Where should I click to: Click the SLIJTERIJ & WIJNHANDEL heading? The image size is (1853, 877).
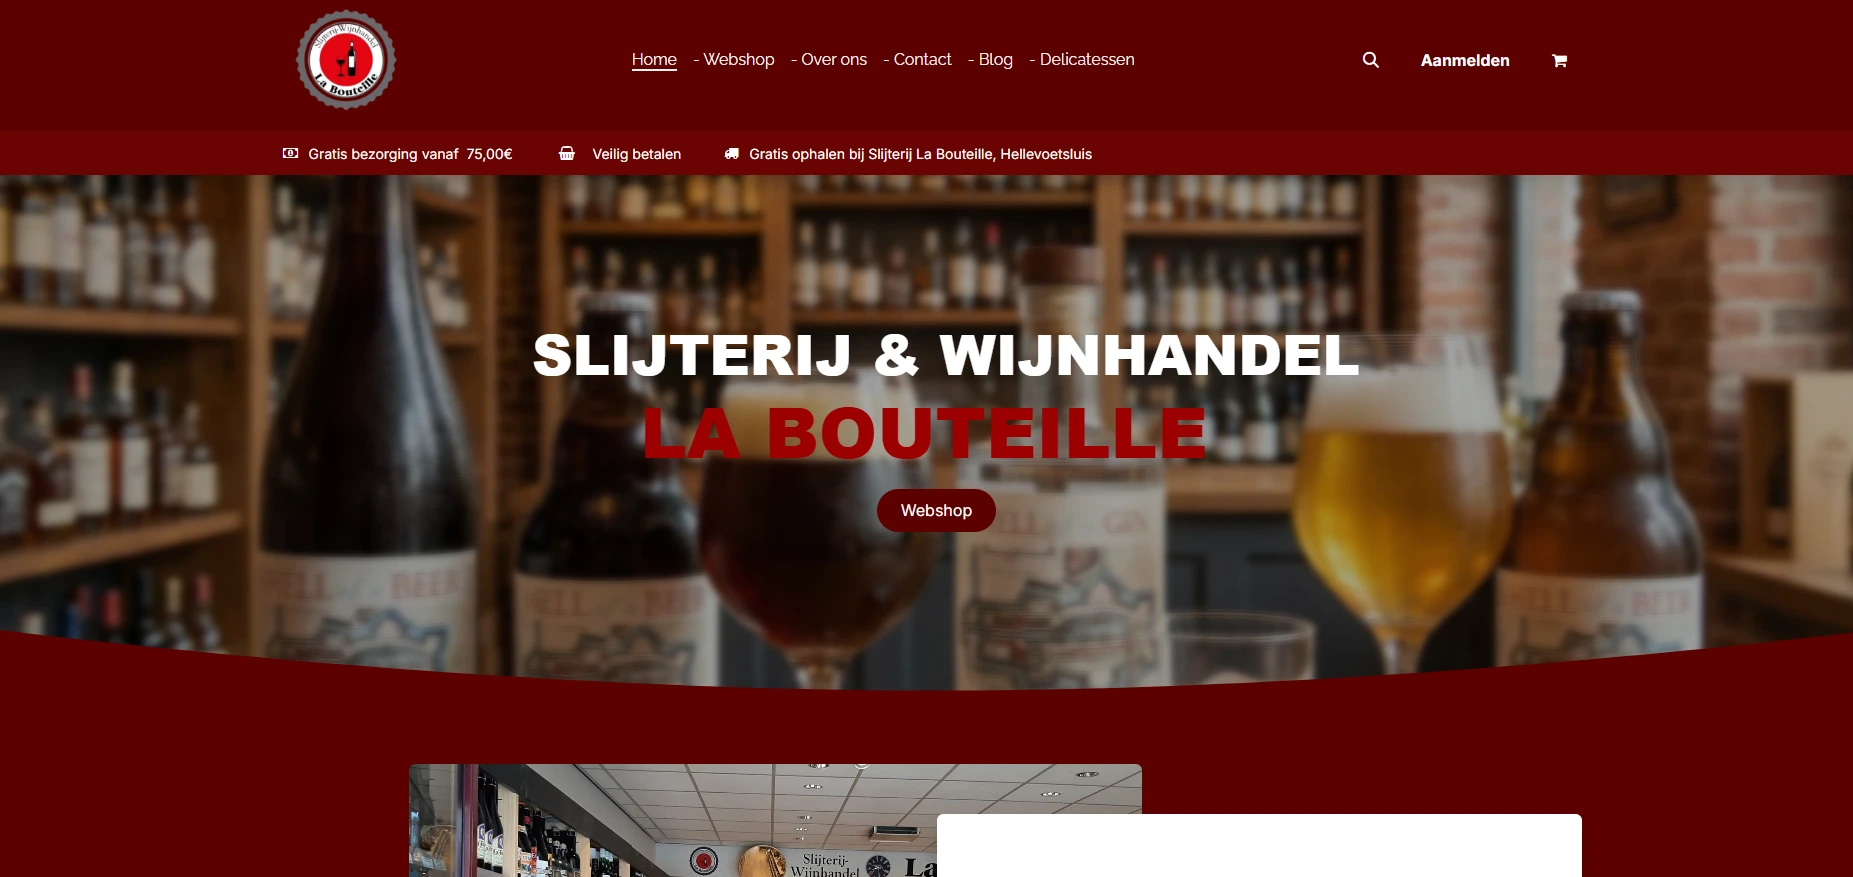946,355
